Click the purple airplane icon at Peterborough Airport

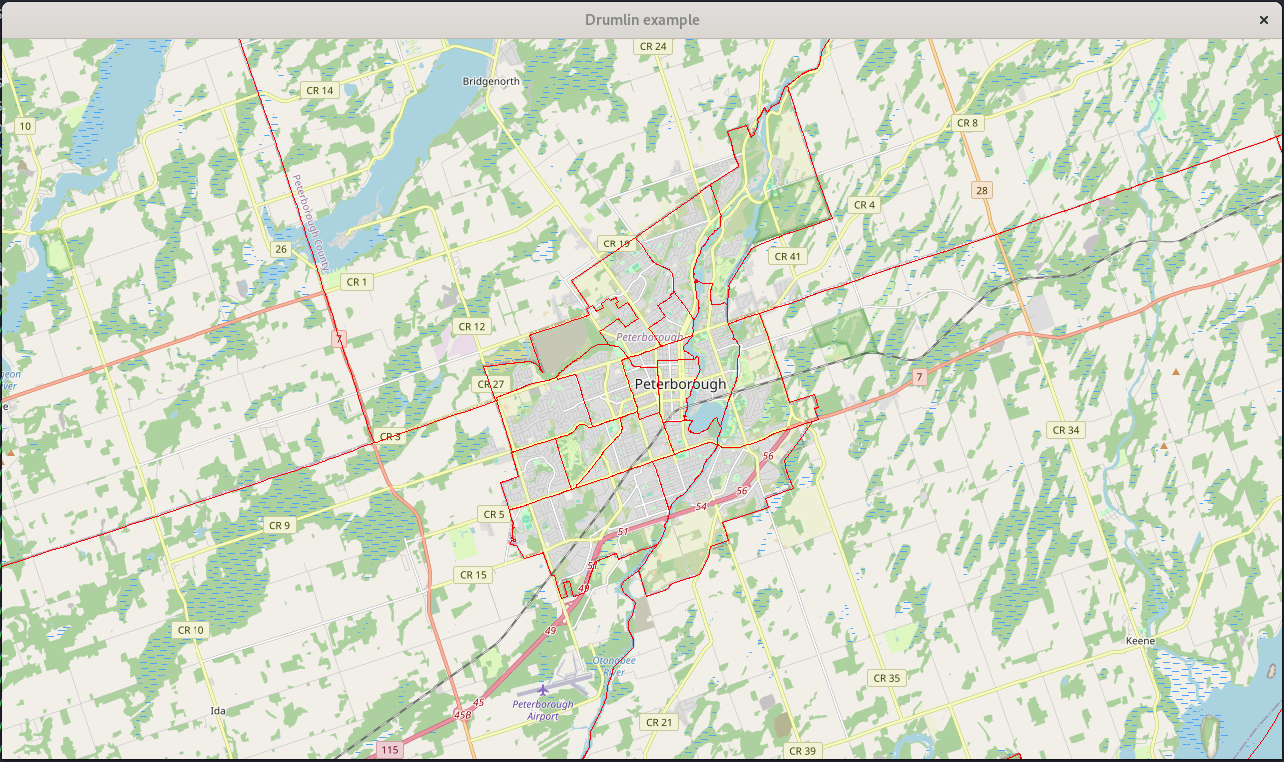[x=543, y=689]
